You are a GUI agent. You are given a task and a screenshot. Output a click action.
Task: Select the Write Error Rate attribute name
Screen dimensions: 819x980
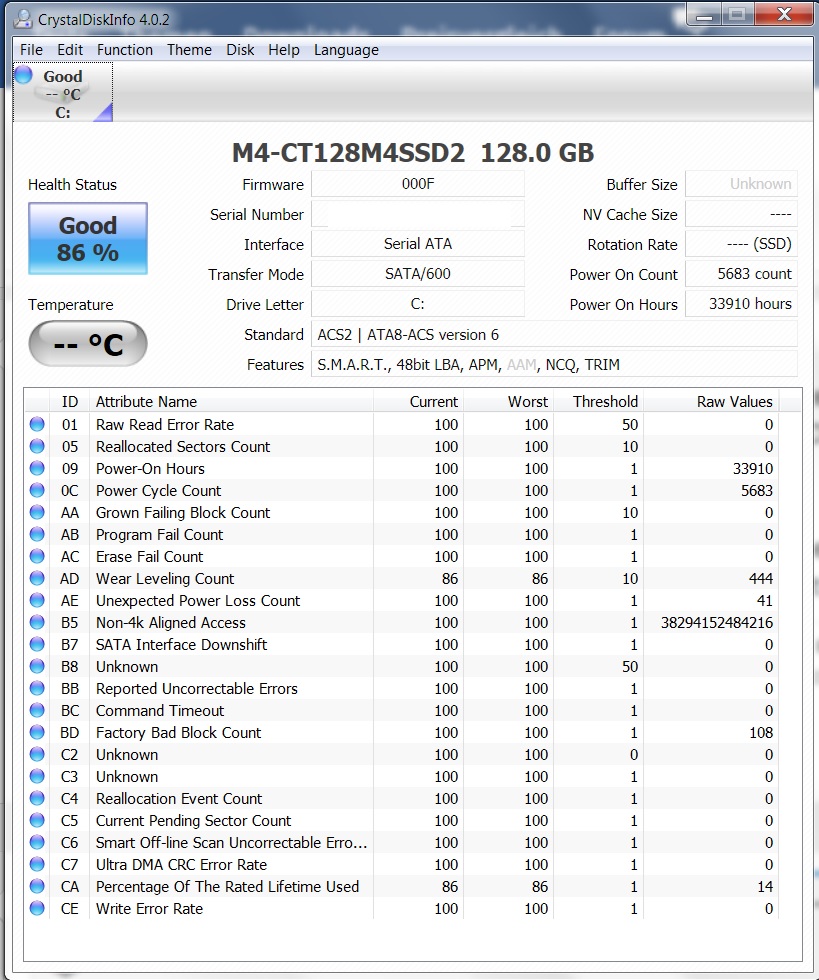coord(149,909)
